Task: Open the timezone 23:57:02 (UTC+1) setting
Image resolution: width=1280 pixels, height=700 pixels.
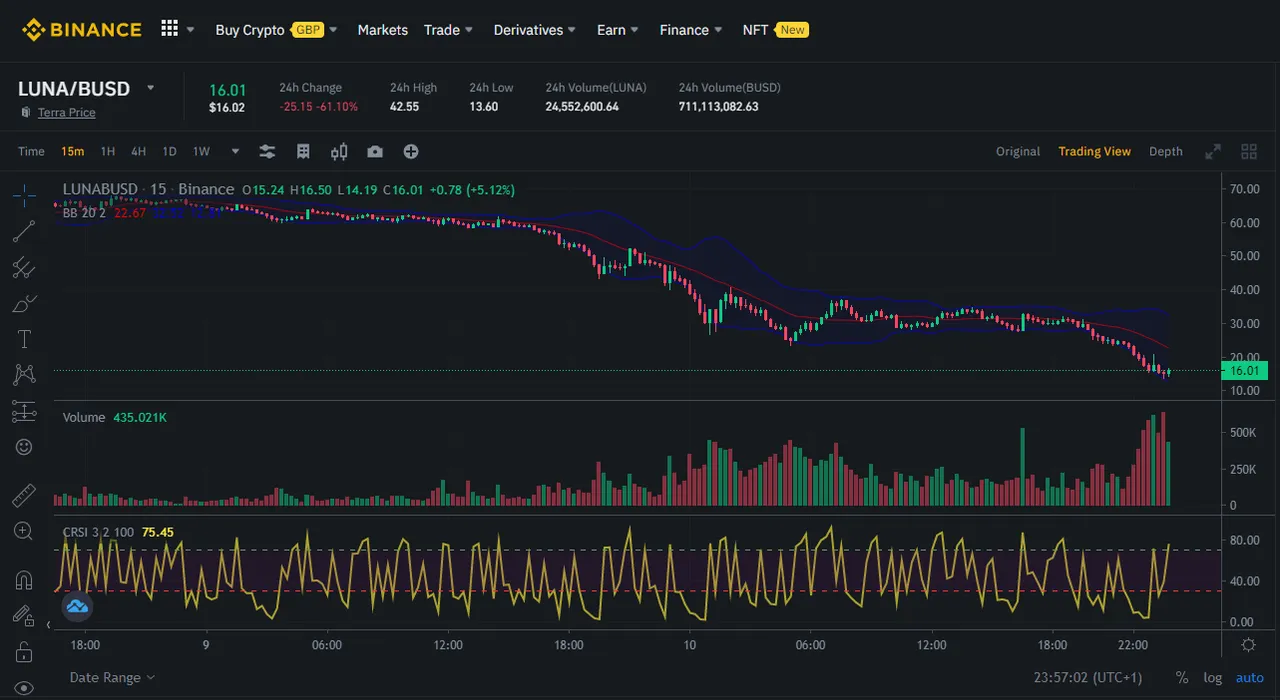Action: pyautogui.click(x=1088, y=677)
